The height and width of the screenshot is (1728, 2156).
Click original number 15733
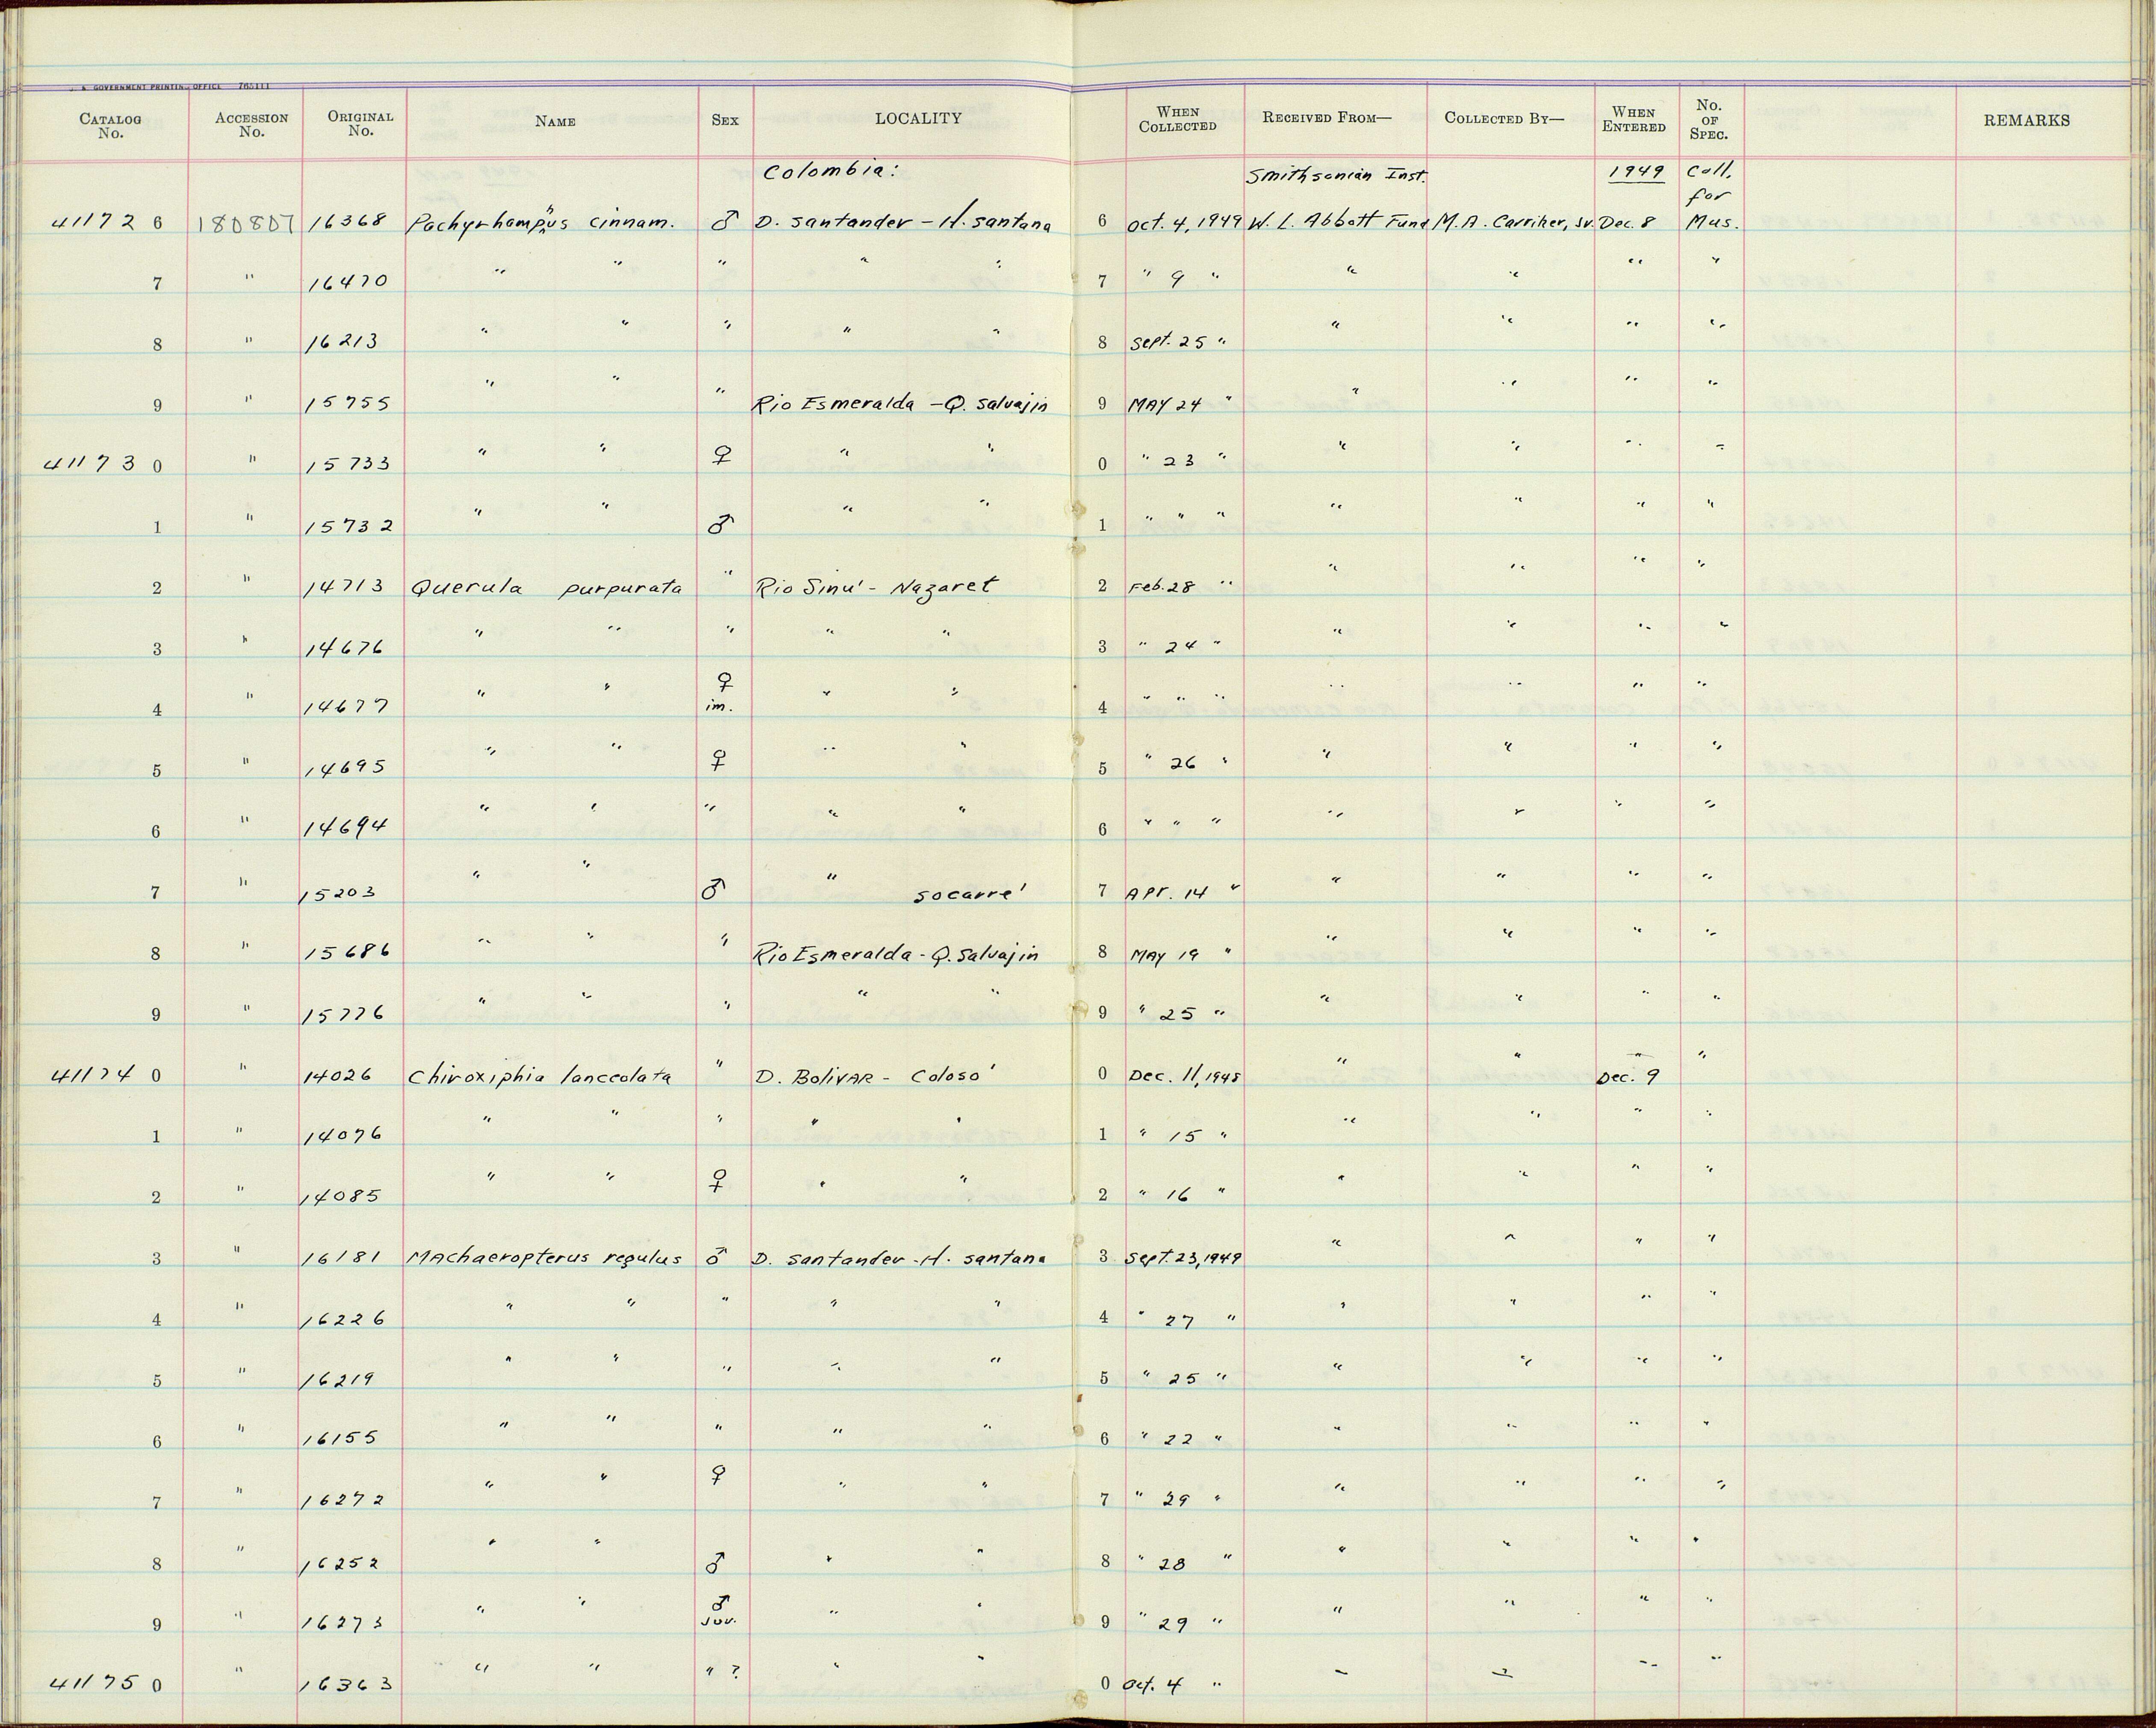tap(348, 465)
